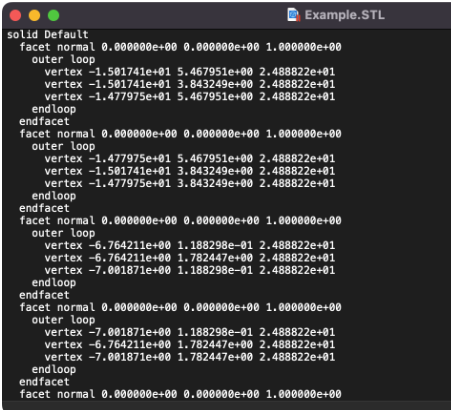Click the Example.STL window title text
The width and height of the screenshot is (451, 410).
(x=345, y=15)
